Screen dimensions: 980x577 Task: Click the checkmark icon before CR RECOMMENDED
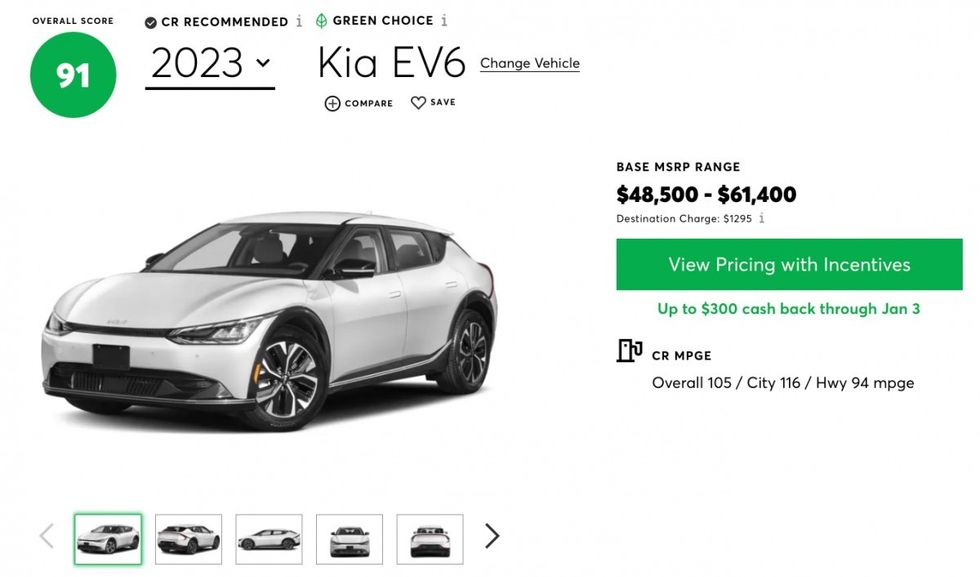[150, 21]
